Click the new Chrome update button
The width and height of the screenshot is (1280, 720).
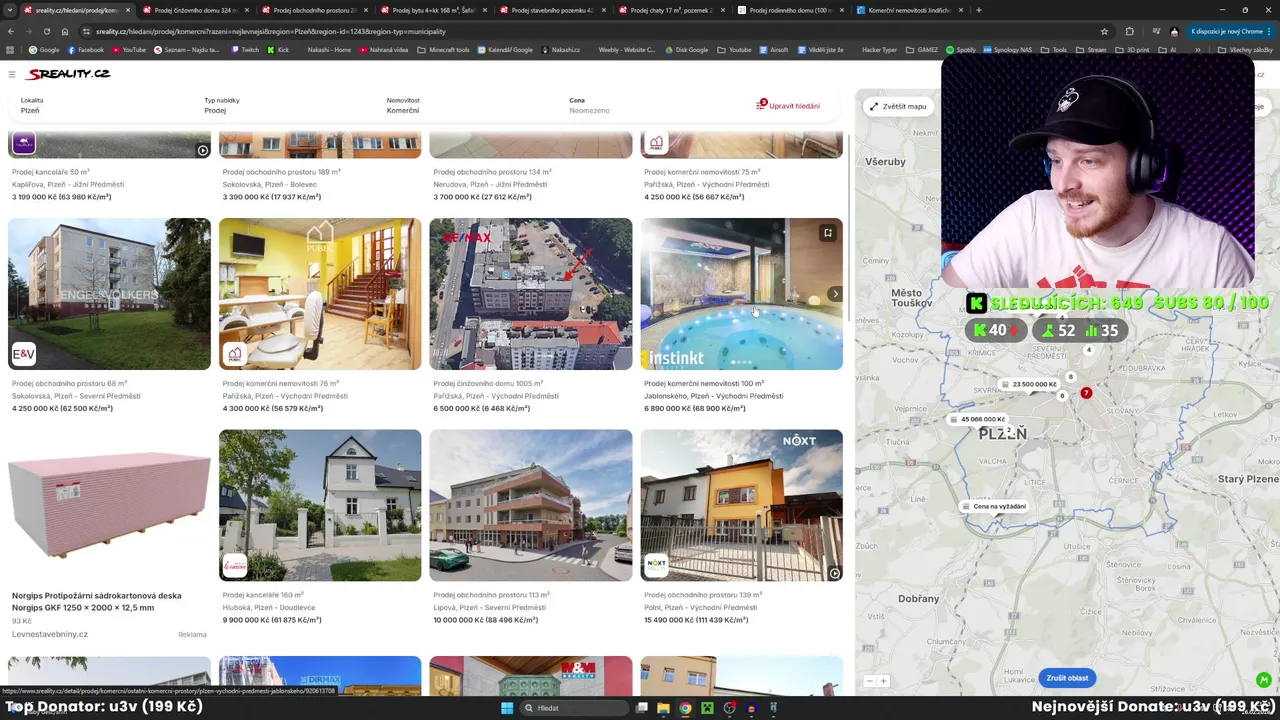pyautogui.click(x=1229, y=31)
